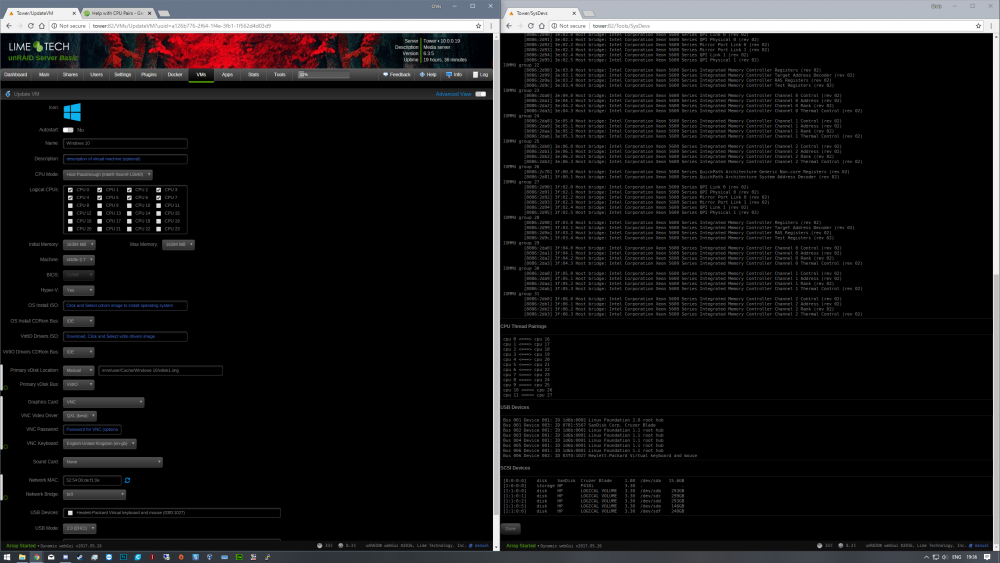1000x563 pixels.
Task: Open the Plugins menu tab
Action: coord(149,75)
